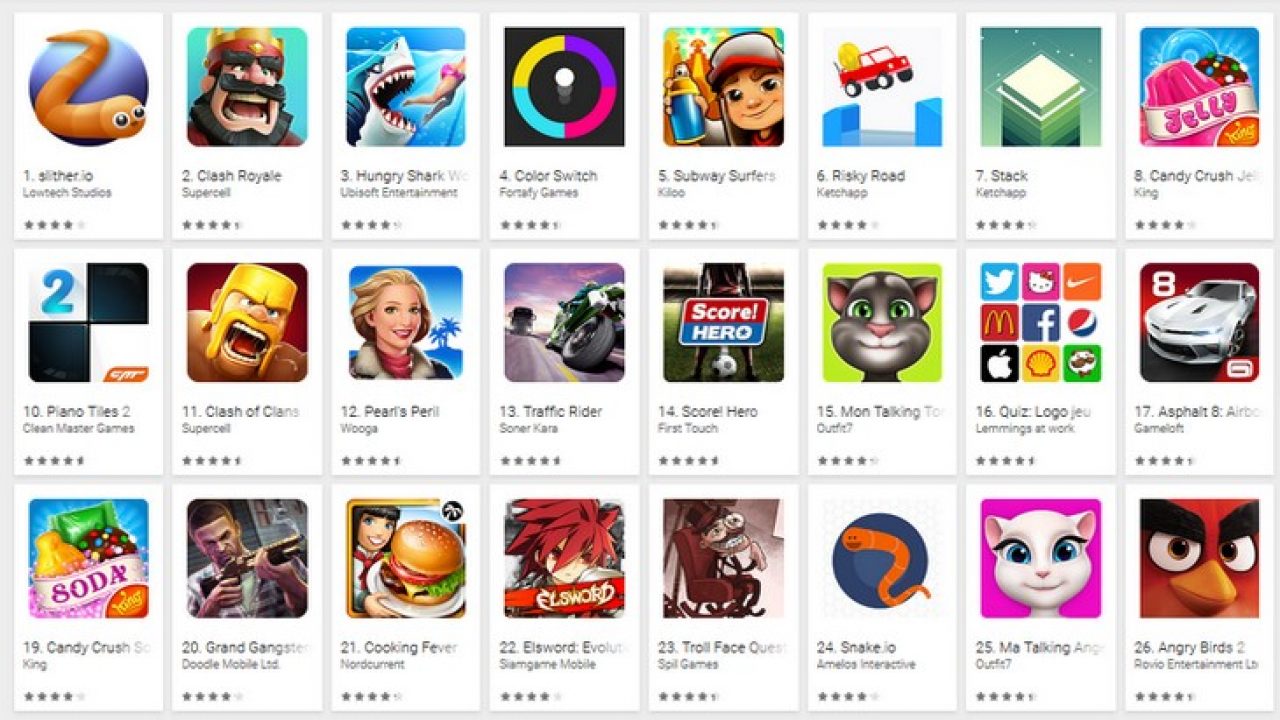Open Ubisoft Entertainment developer link
Image resolution: width=1280 pixels, height=720 pixels.
(399, 193)
